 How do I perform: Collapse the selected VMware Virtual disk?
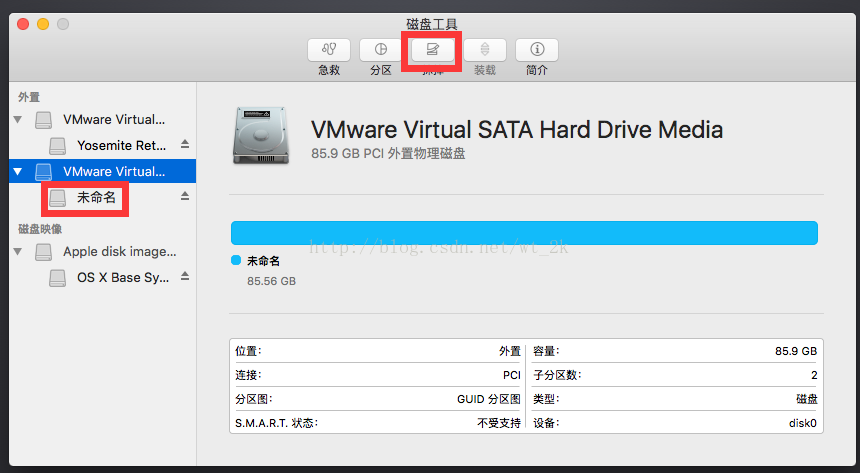[x=18, y=172]
